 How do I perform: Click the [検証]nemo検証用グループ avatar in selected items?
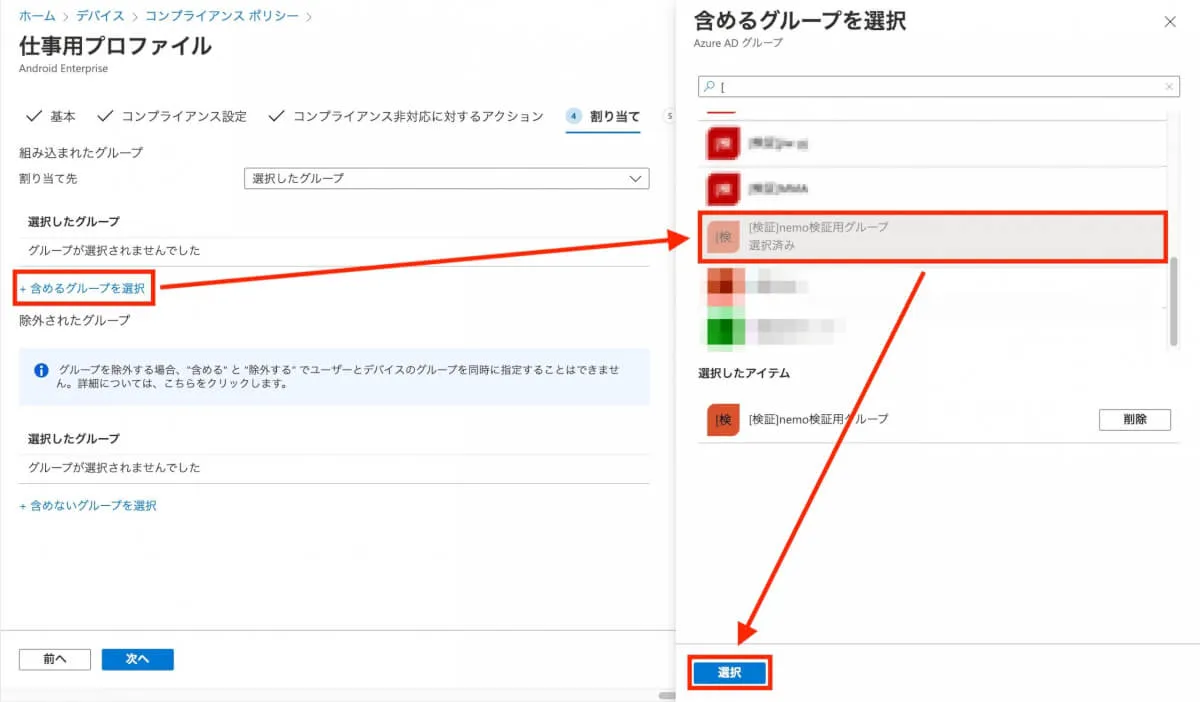722,420
